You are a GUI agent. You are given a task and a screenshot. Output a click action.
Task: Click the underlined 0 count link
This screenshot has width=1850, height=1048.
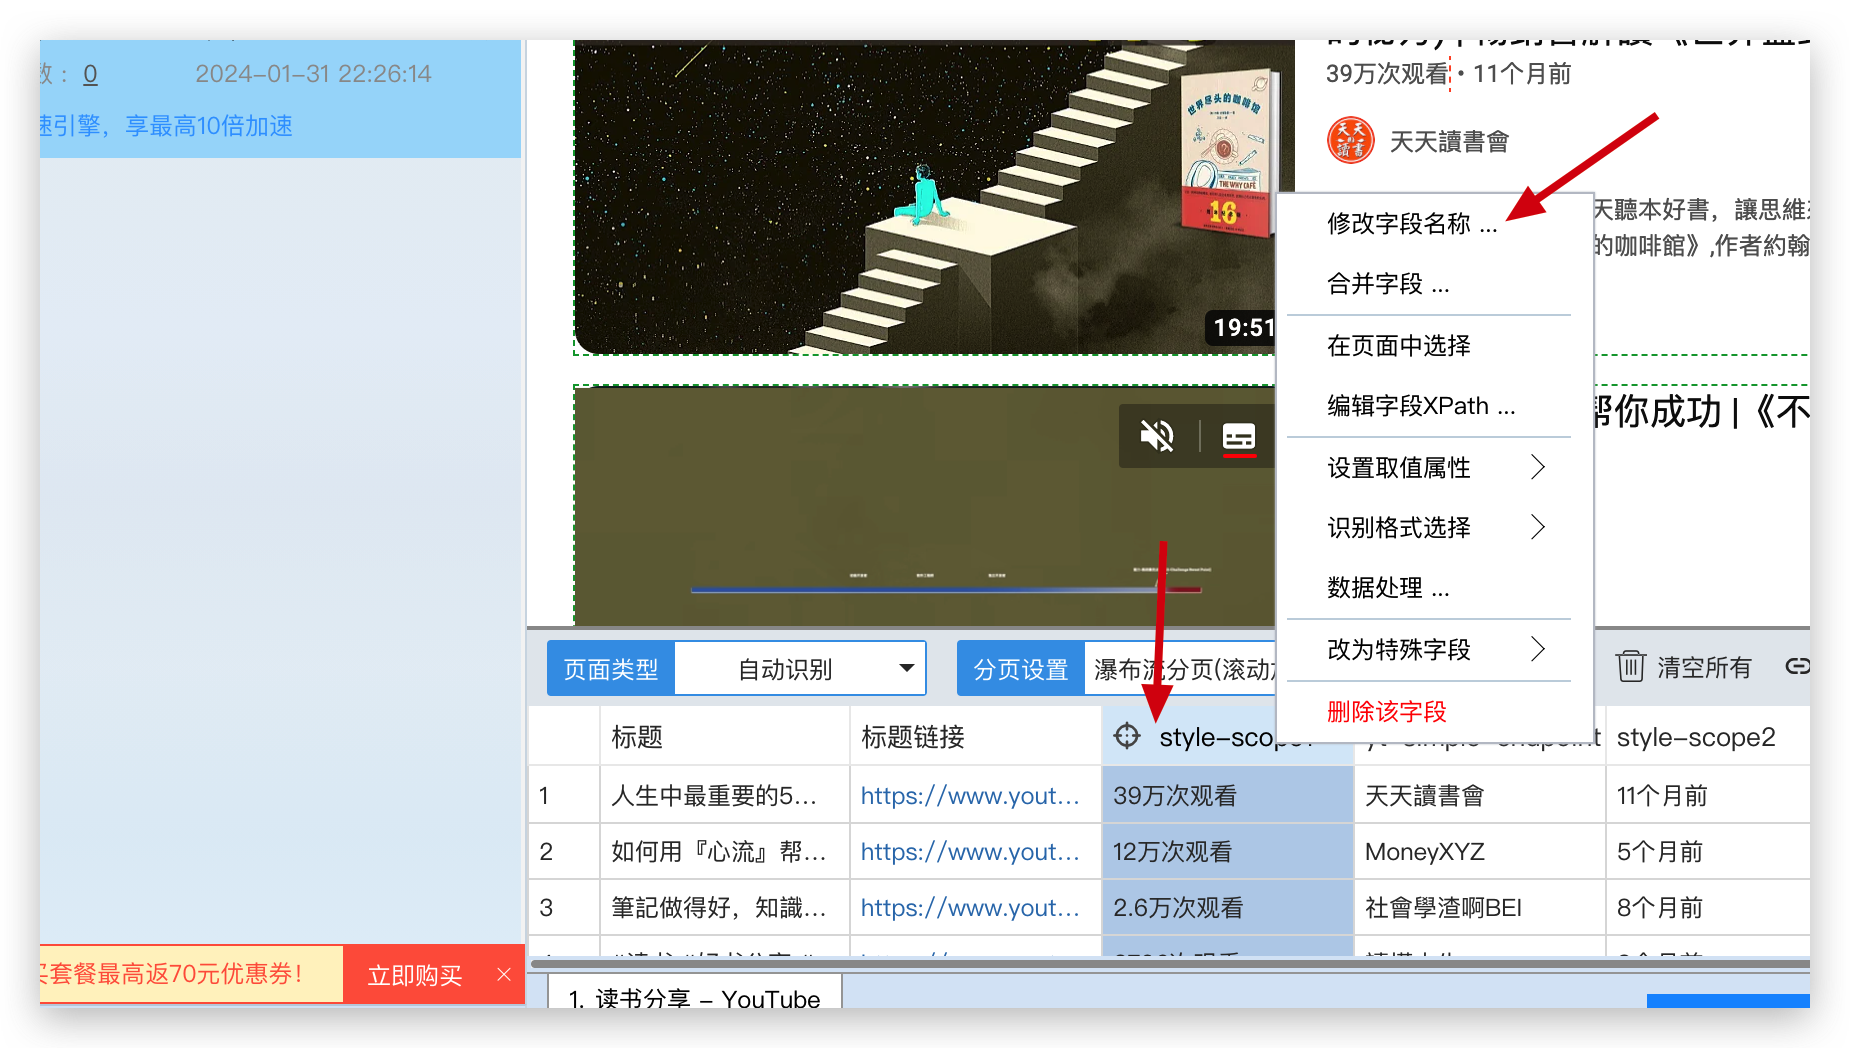click(x=90, y=74)
